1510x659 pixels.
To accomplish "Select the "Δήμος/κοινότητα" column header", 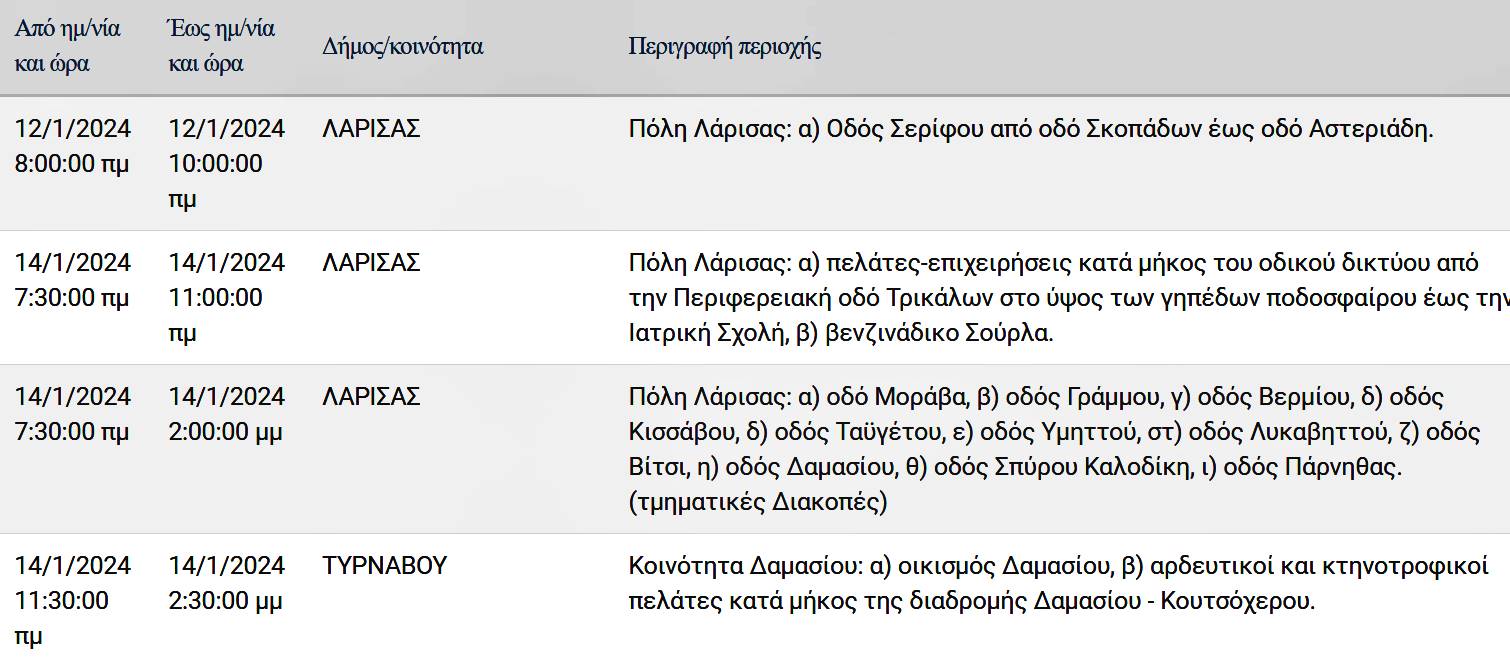I will 402,46.
